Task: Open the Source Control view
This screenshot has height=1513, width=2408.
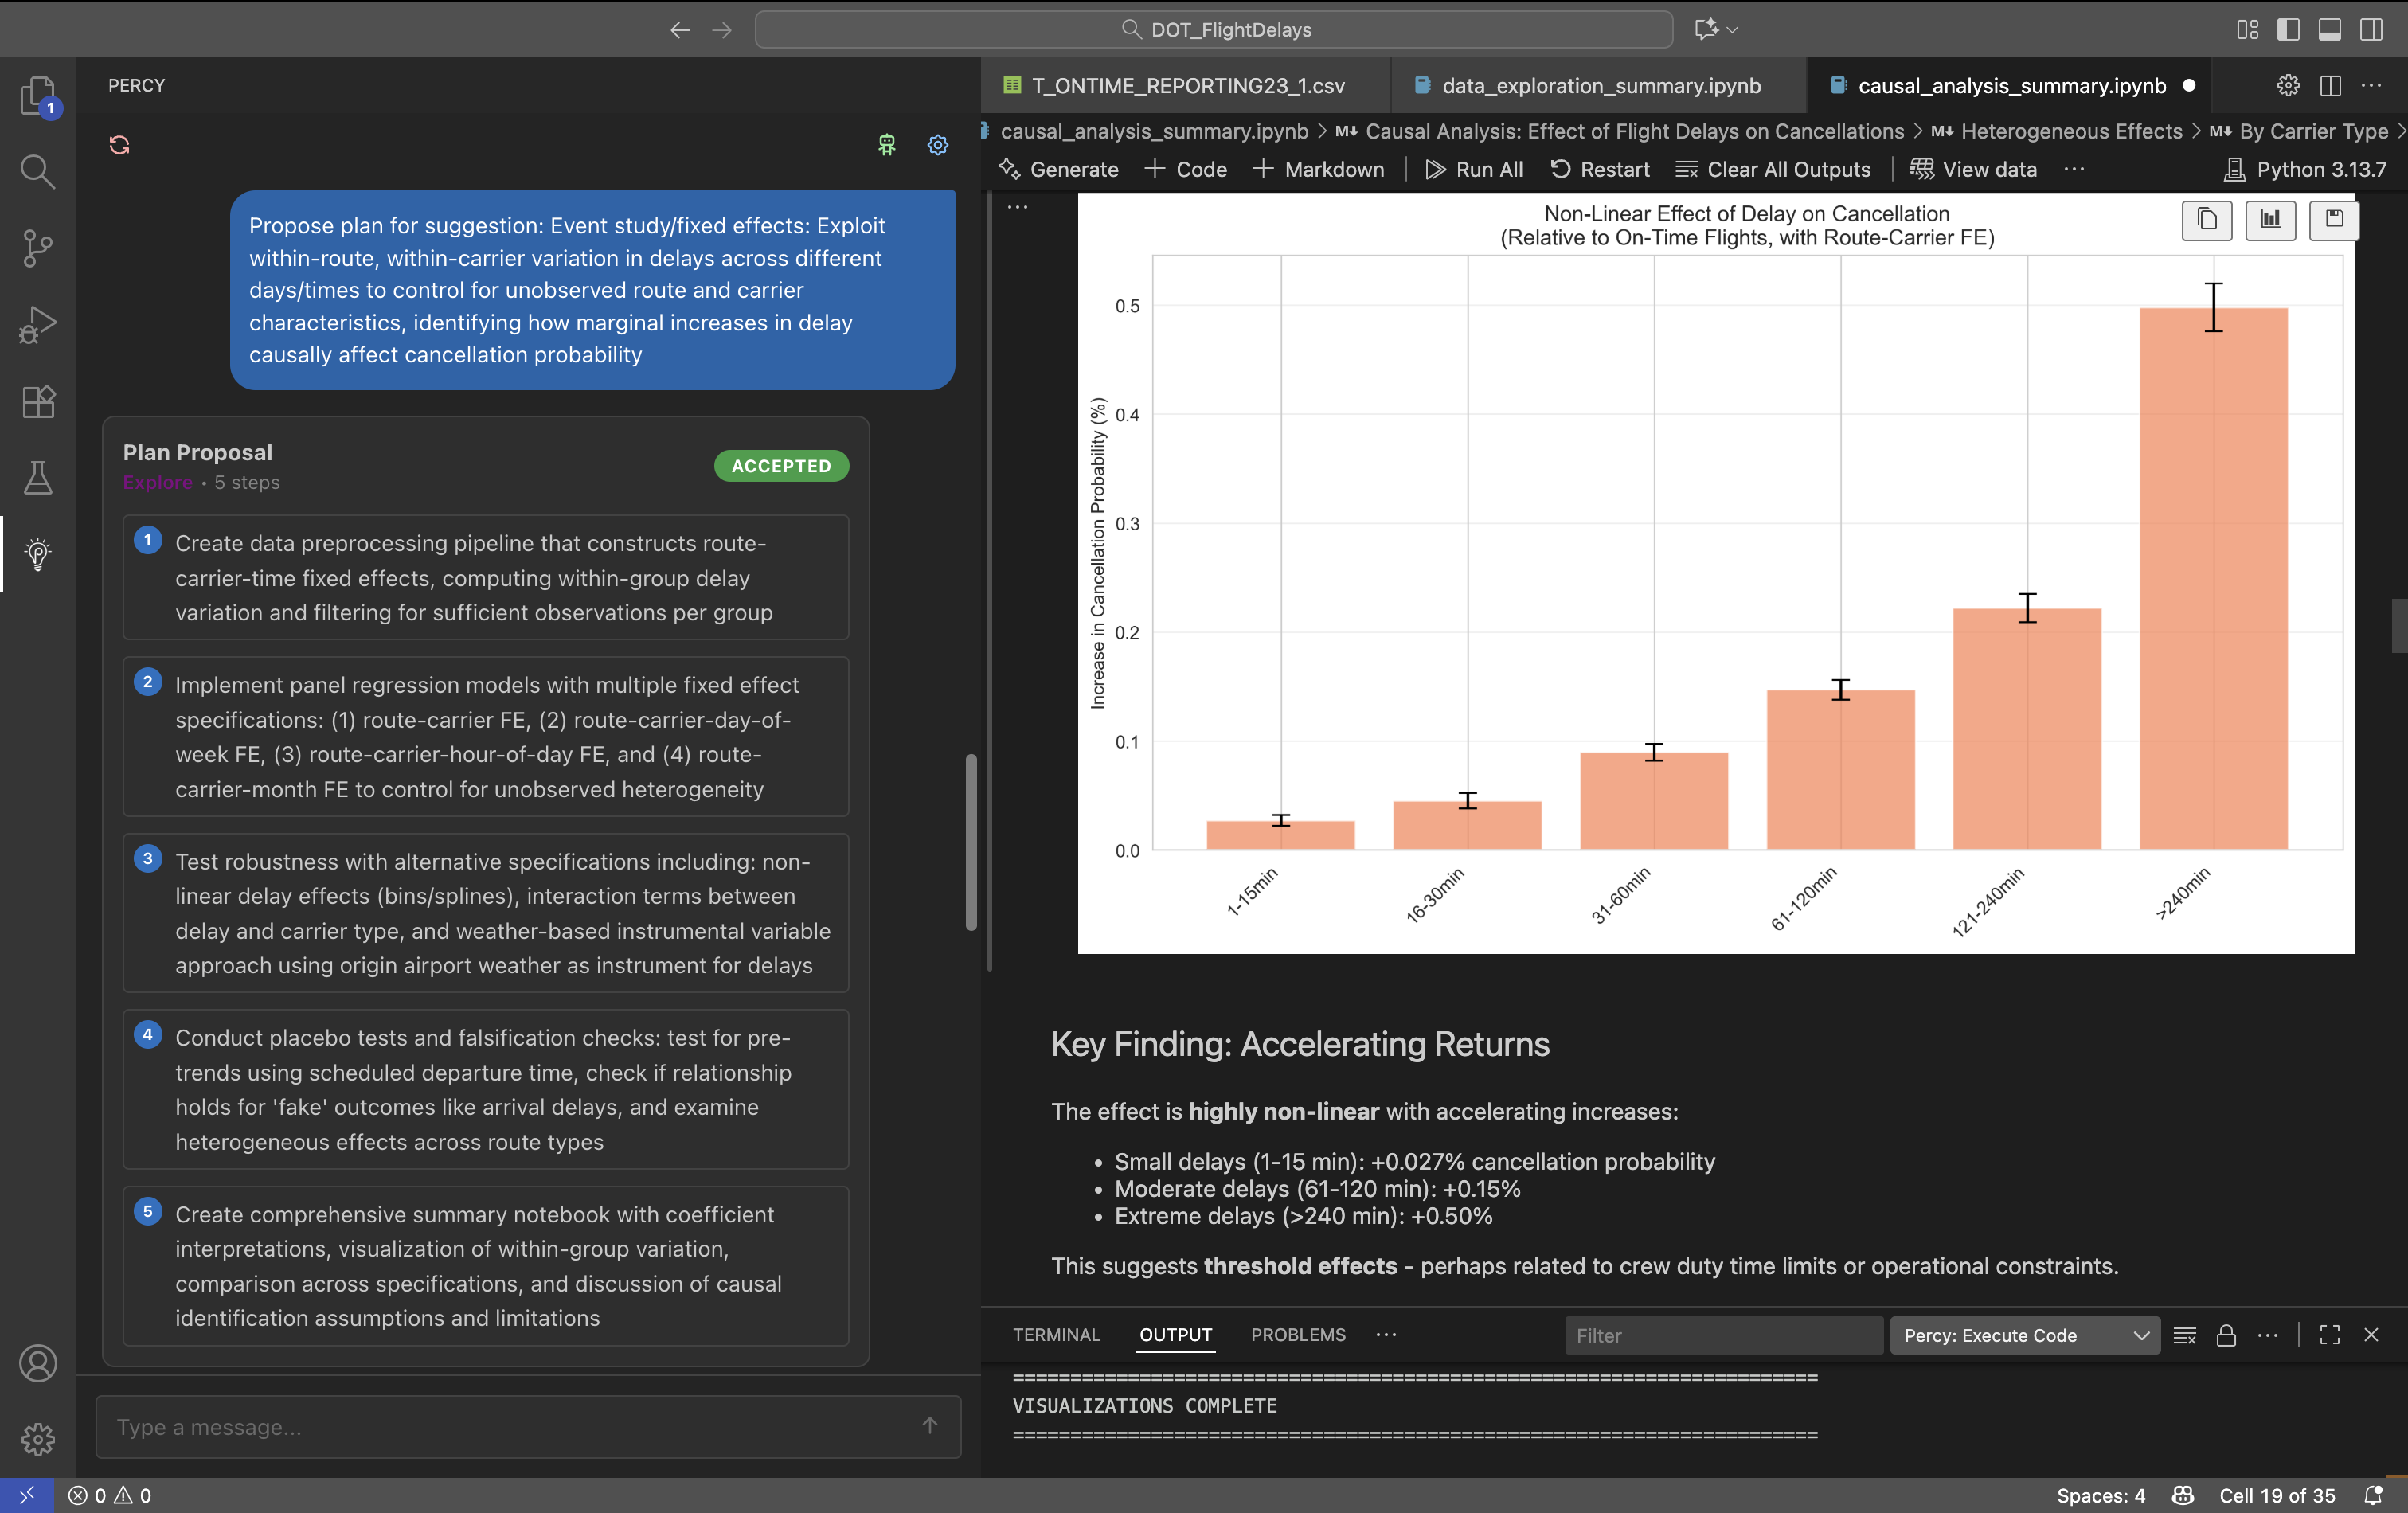Action: pos(38,248)
